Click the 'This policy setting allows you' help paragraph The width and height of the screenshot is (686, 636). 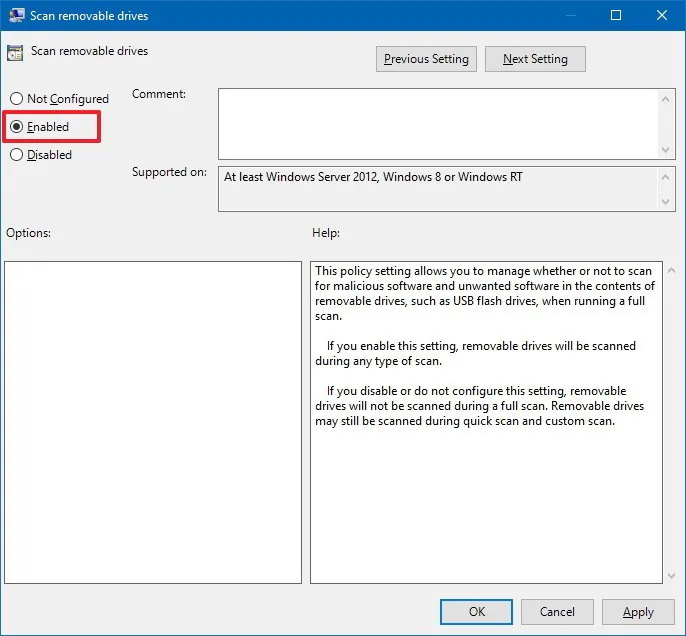(x=485, y=293)
